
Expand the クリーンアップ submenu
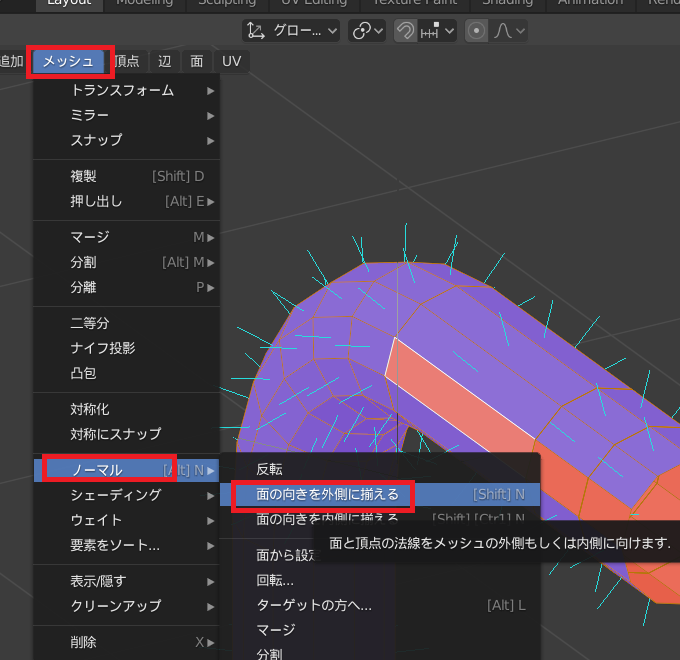127,606
